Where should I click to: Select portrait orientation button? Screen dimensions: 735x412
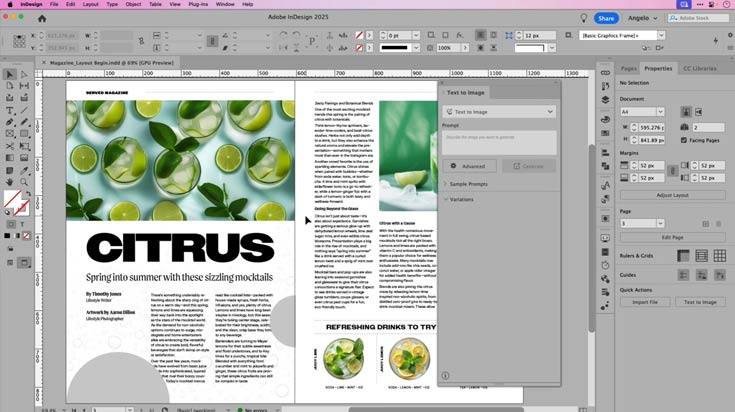point(686,112)
